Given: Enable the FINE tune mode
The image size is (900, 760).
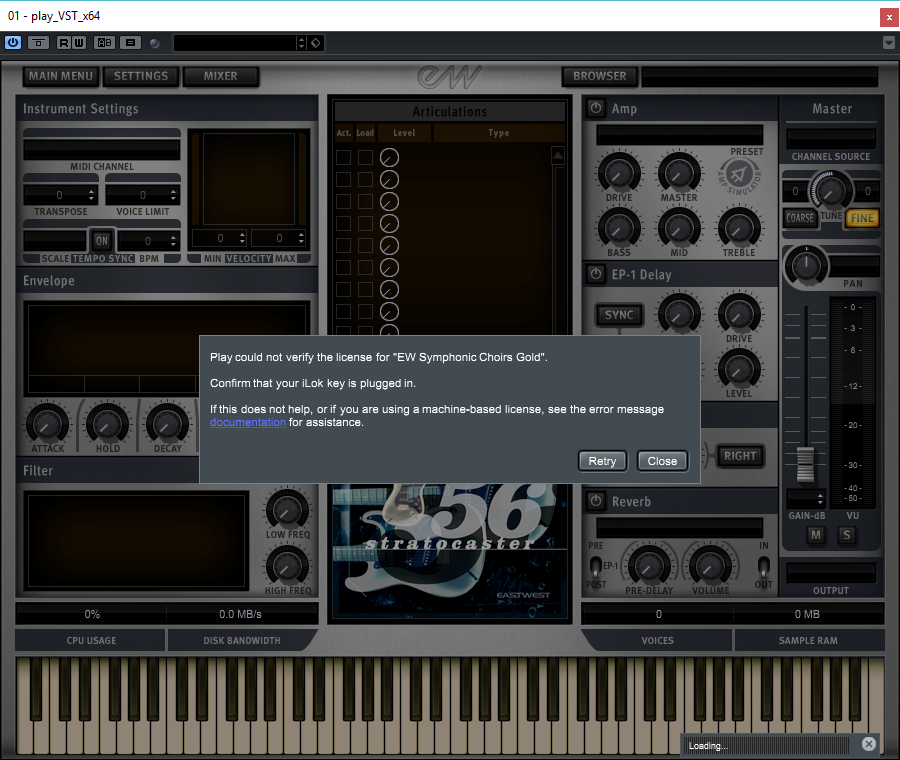Looking at the screenshot, I should pos(860,217).
